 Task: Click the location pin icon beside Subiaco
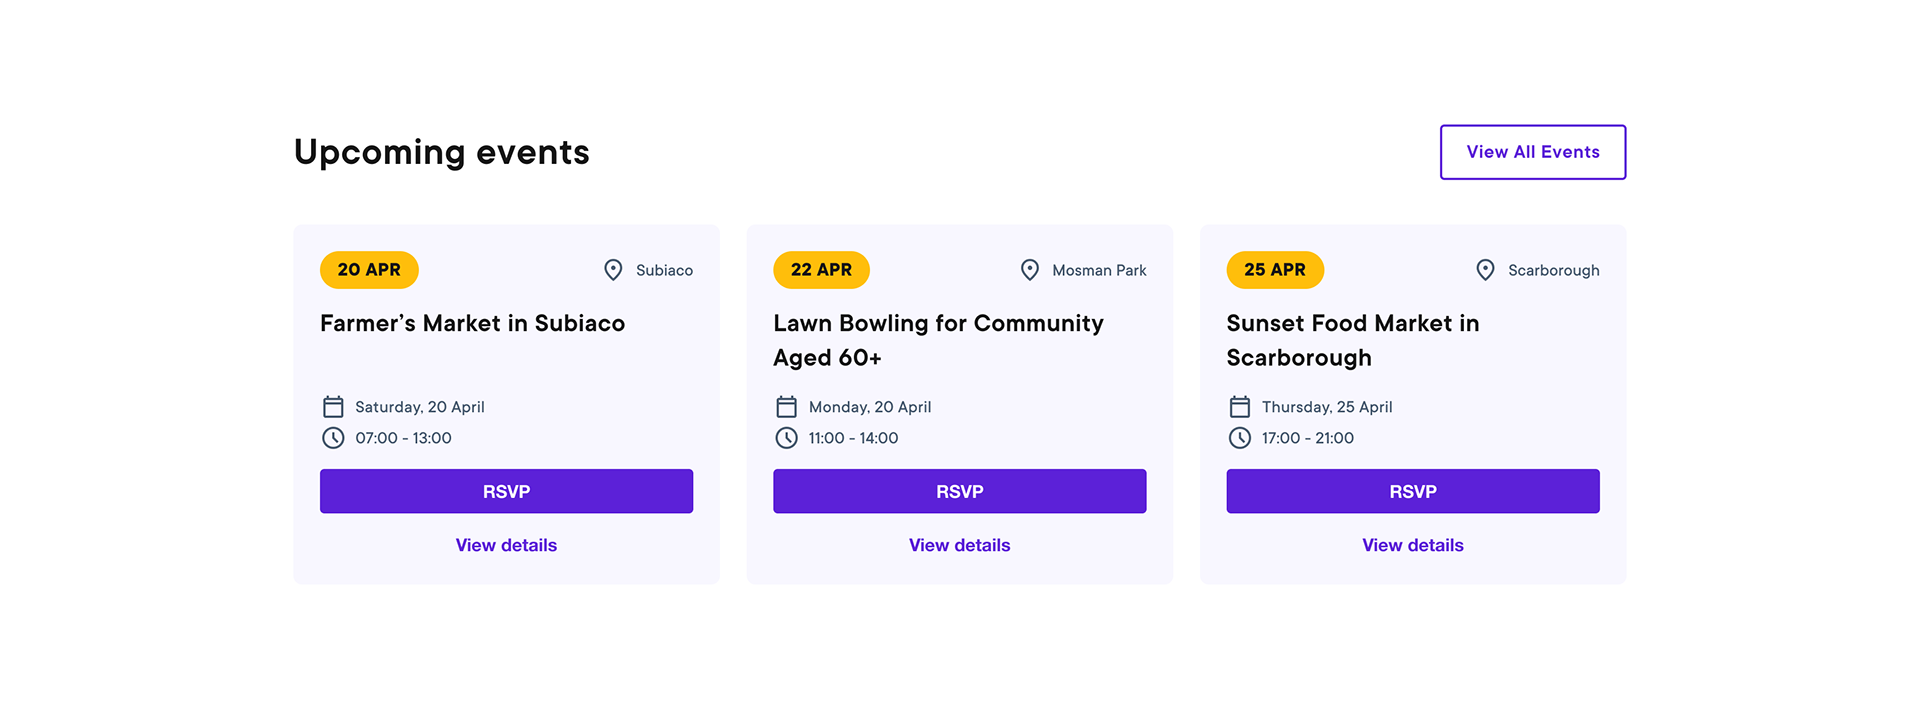pyautogui.click(x=613, y=270)
